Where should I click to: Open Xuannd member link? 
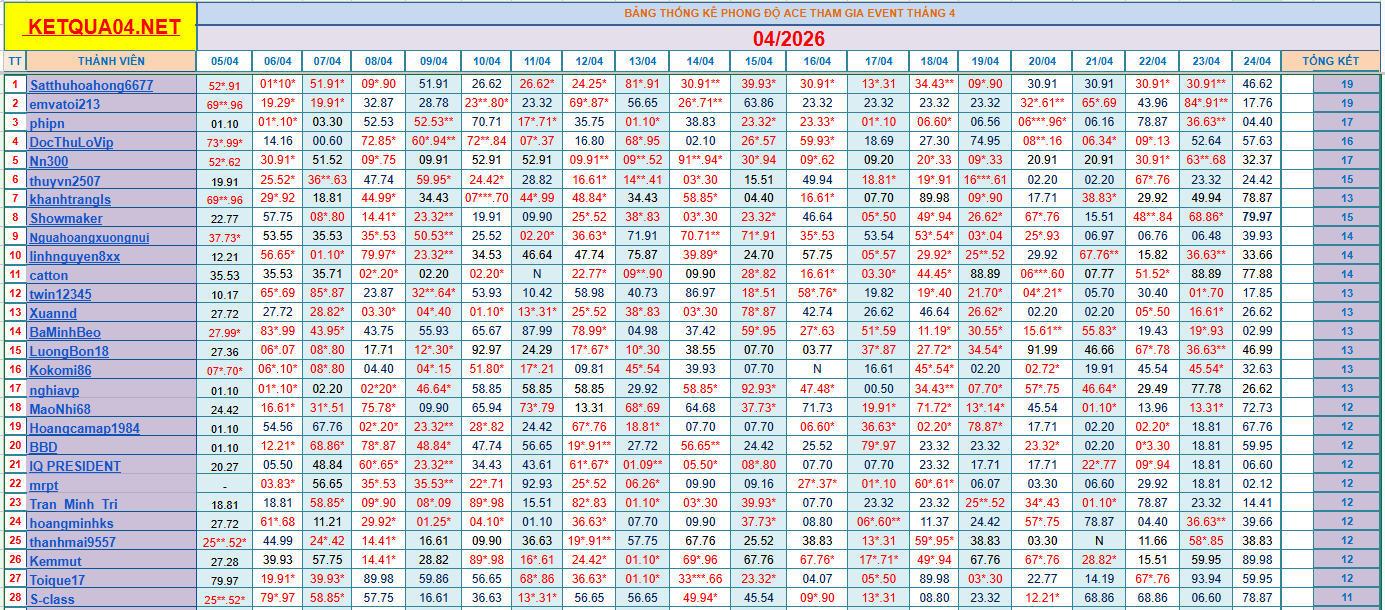(53, 313)
